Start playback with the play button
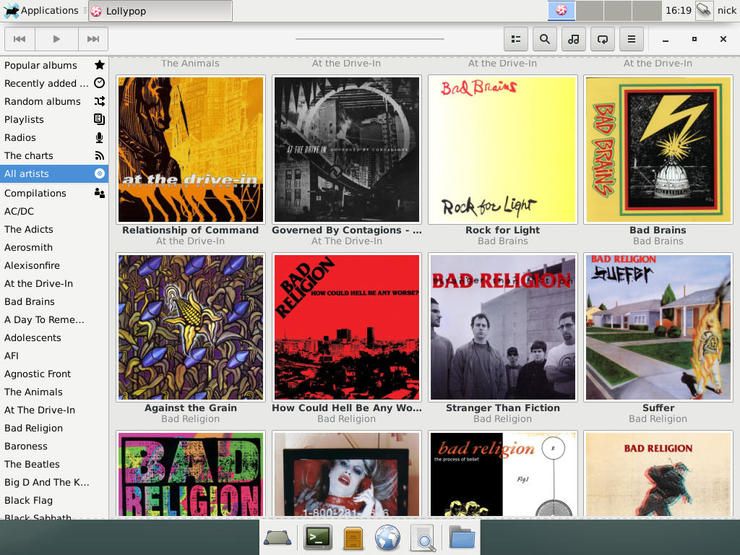740x555 pixels. point(56,39)
